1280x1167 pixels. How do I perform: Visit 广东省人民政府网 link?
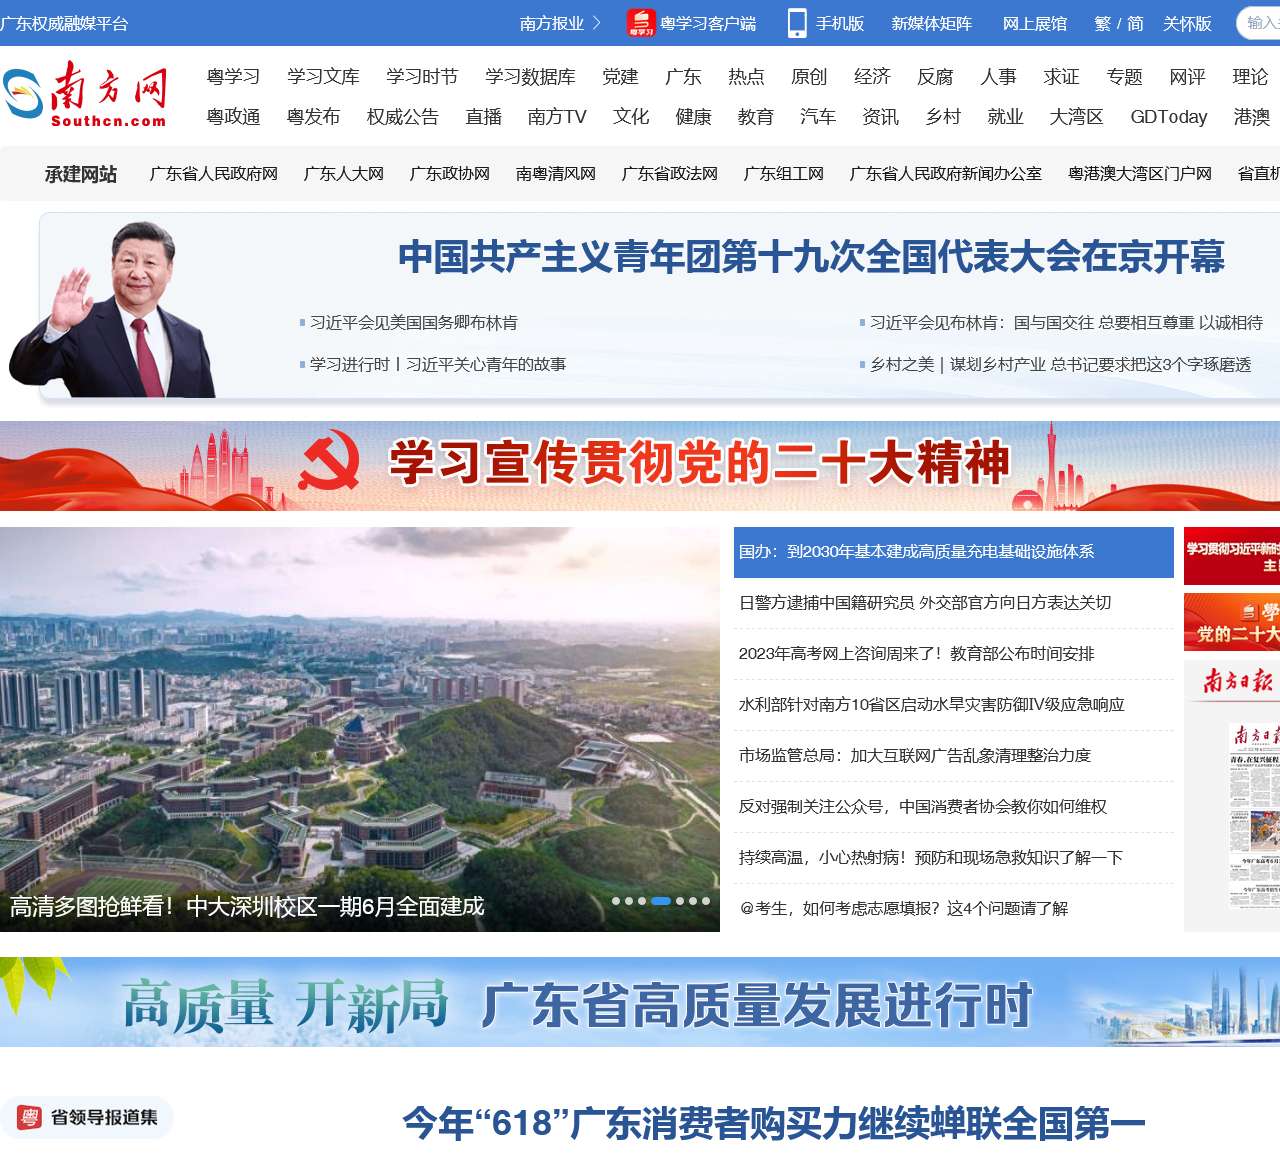click(x=214, y=174)
